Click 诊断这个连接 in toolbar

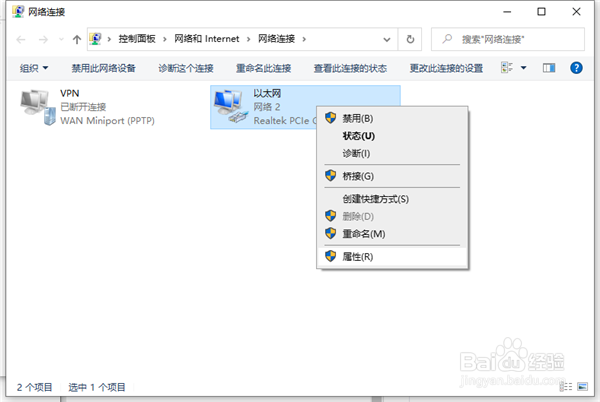[186, 68]
